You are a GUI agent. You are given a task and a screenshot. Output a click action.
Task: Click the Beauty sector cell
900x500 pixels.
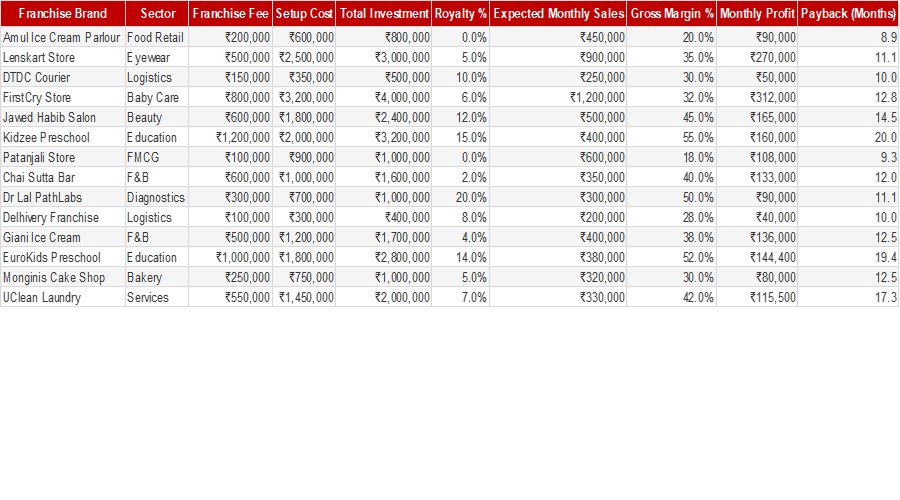click(x=157, y=118)
